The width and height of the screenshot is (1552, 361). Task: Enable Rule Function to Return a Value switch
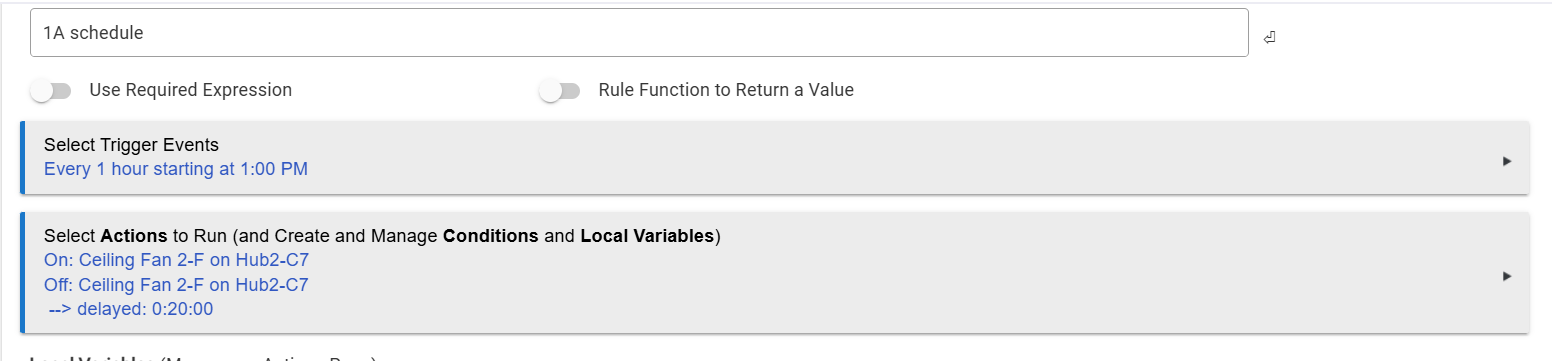559,91
